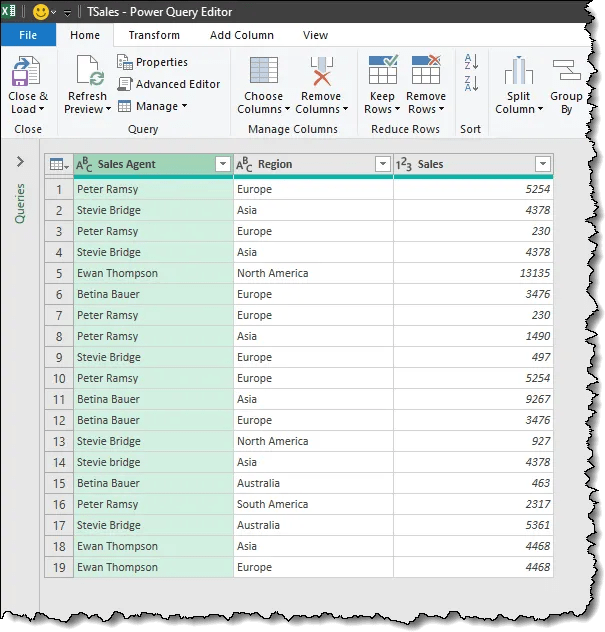This screenshot has height=632, width=605.
Task: Open the Sales column filter dropdown
Action: point(543,164)
